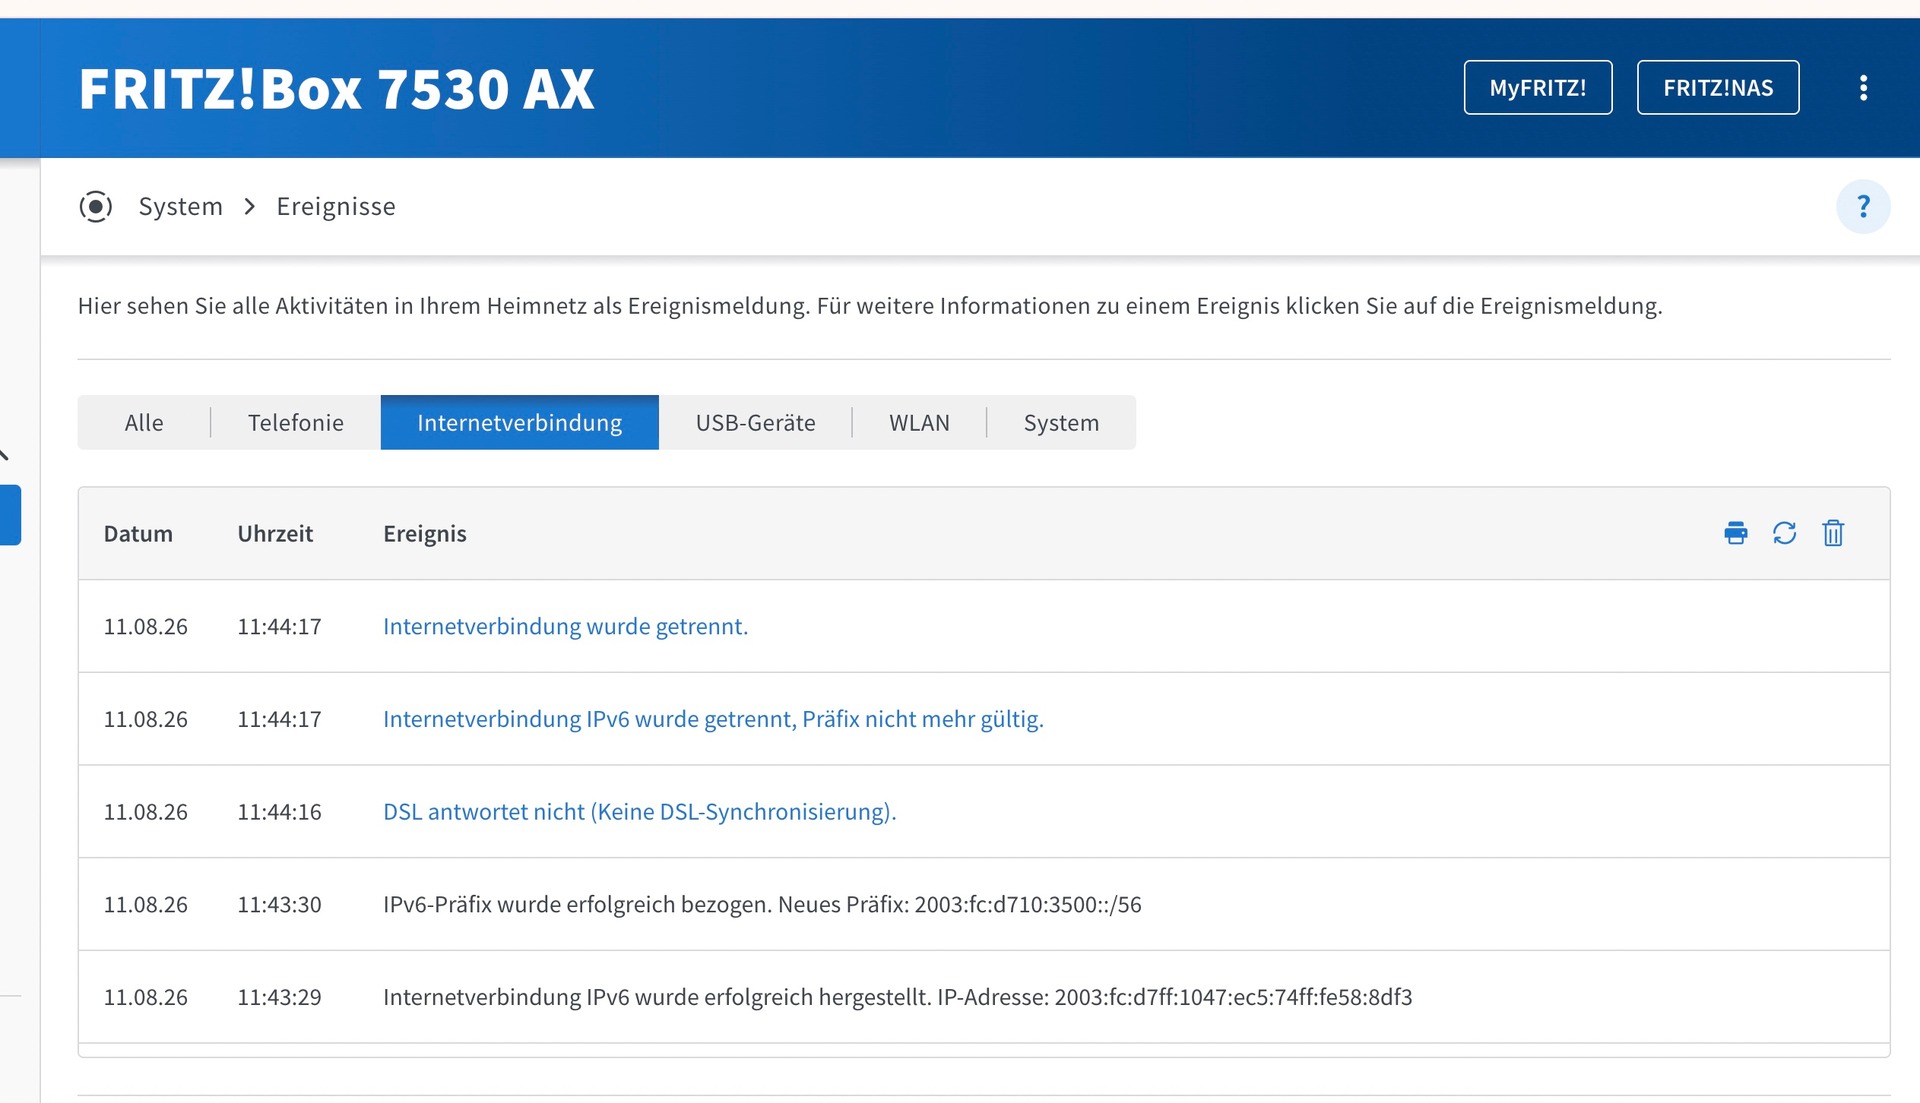This screenshot has height=1103, width=1920.
Task: Open the three-dot overflow menu
Action: [1863, 88]
